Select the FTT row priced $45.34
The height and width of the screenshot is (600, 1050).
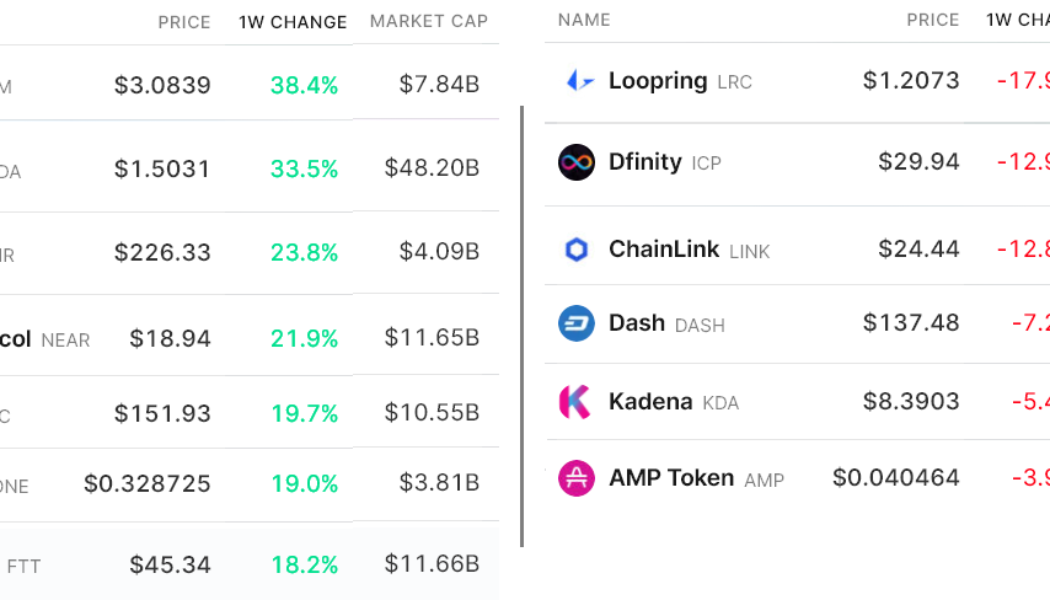tap(170, 565)
